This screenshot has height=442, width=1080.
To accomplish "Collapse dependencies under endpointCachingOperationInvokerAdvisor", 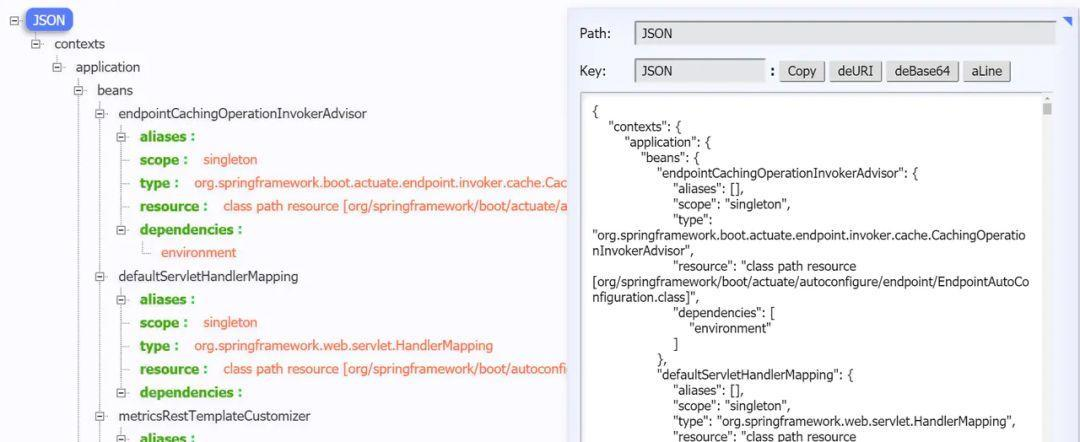I will tap(122, 230).
